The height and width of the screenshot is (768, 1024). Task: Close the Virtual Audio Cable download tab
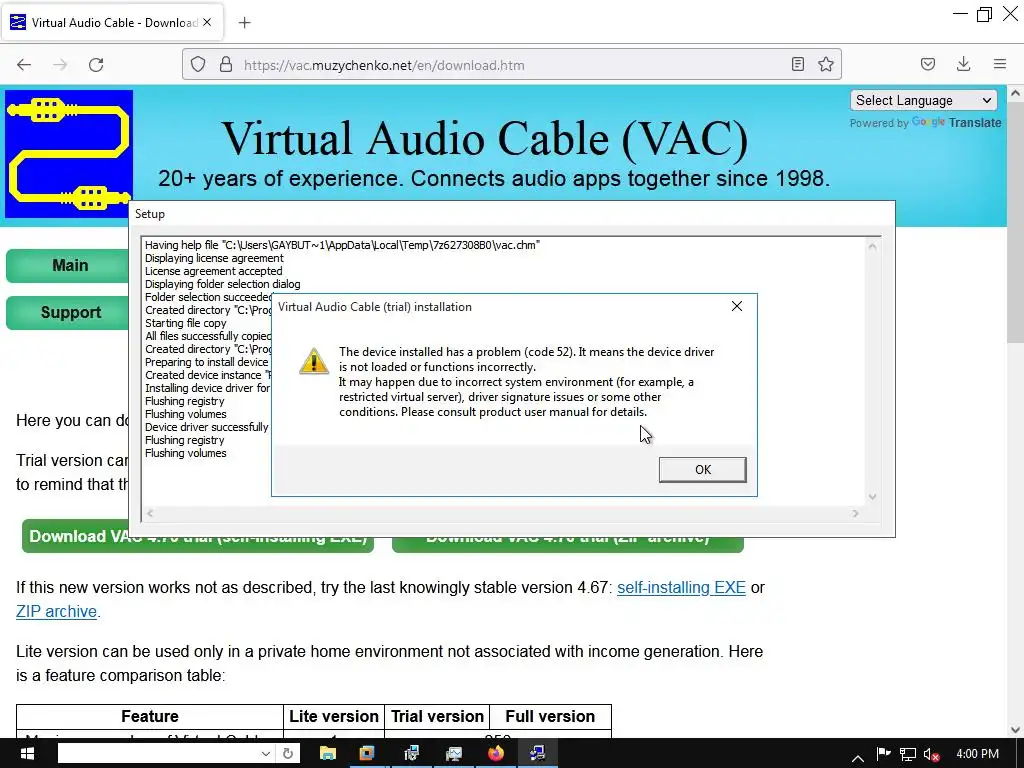pos(207,22)
